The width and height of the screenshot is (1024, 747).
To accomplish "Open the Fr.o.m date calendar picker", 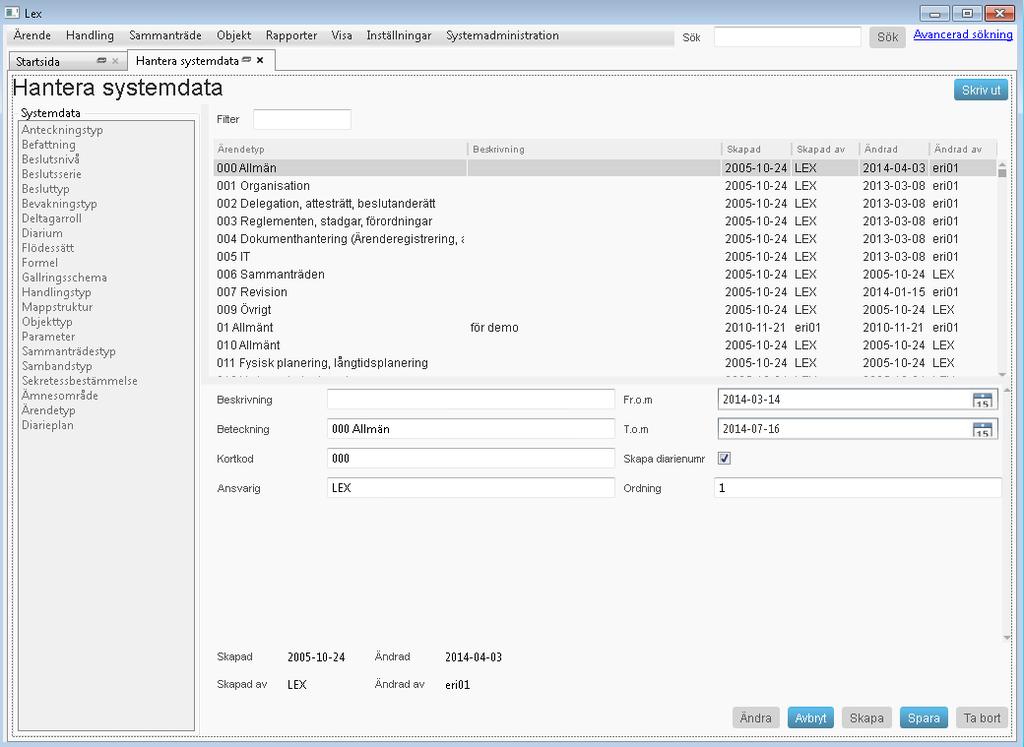I will (x=982, y=400).
